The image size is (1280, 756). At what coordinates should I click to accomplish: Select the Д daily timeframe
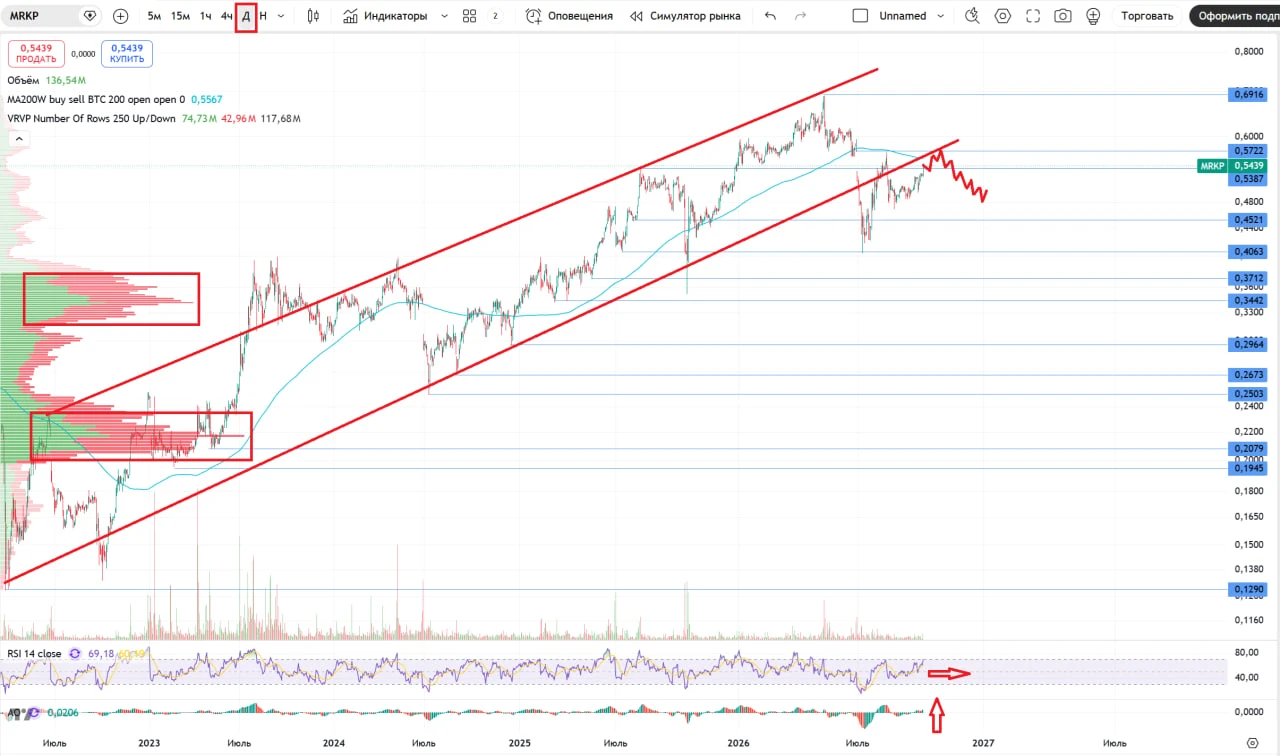click(246, 16)
